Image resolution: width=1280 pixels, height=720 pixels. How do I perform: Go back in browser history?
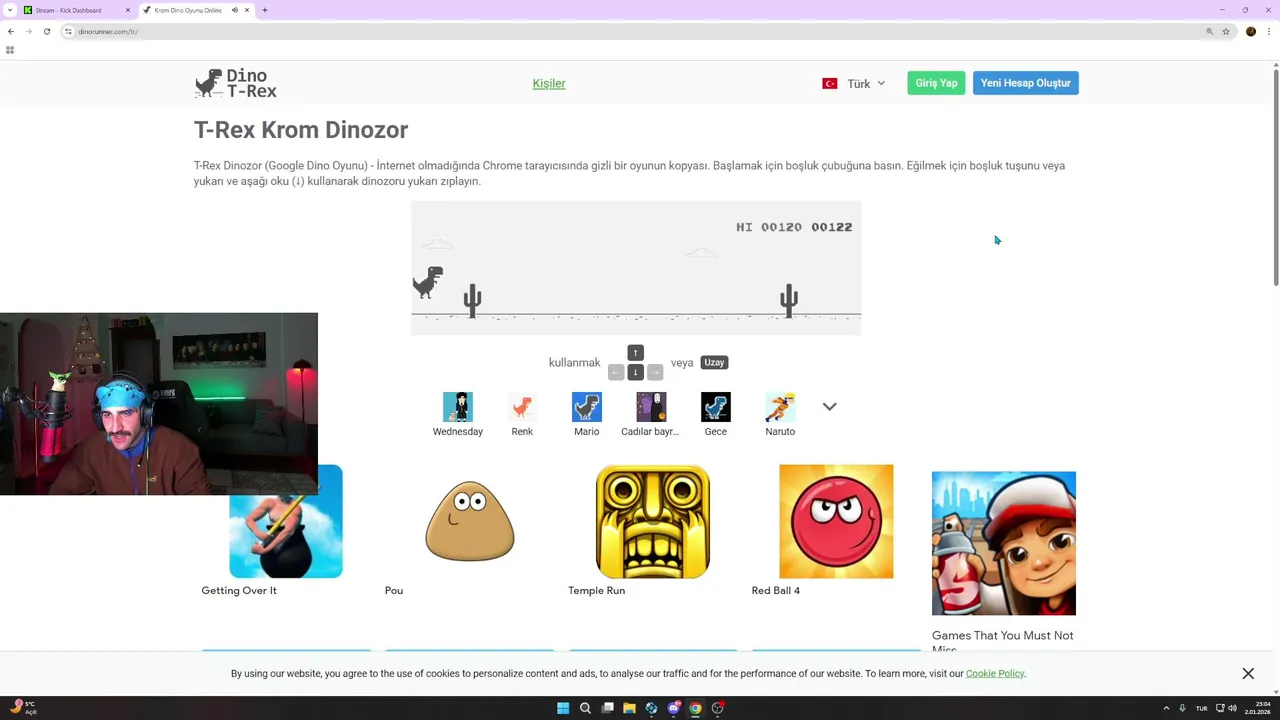pyautogui.click(x=11, y=31)
